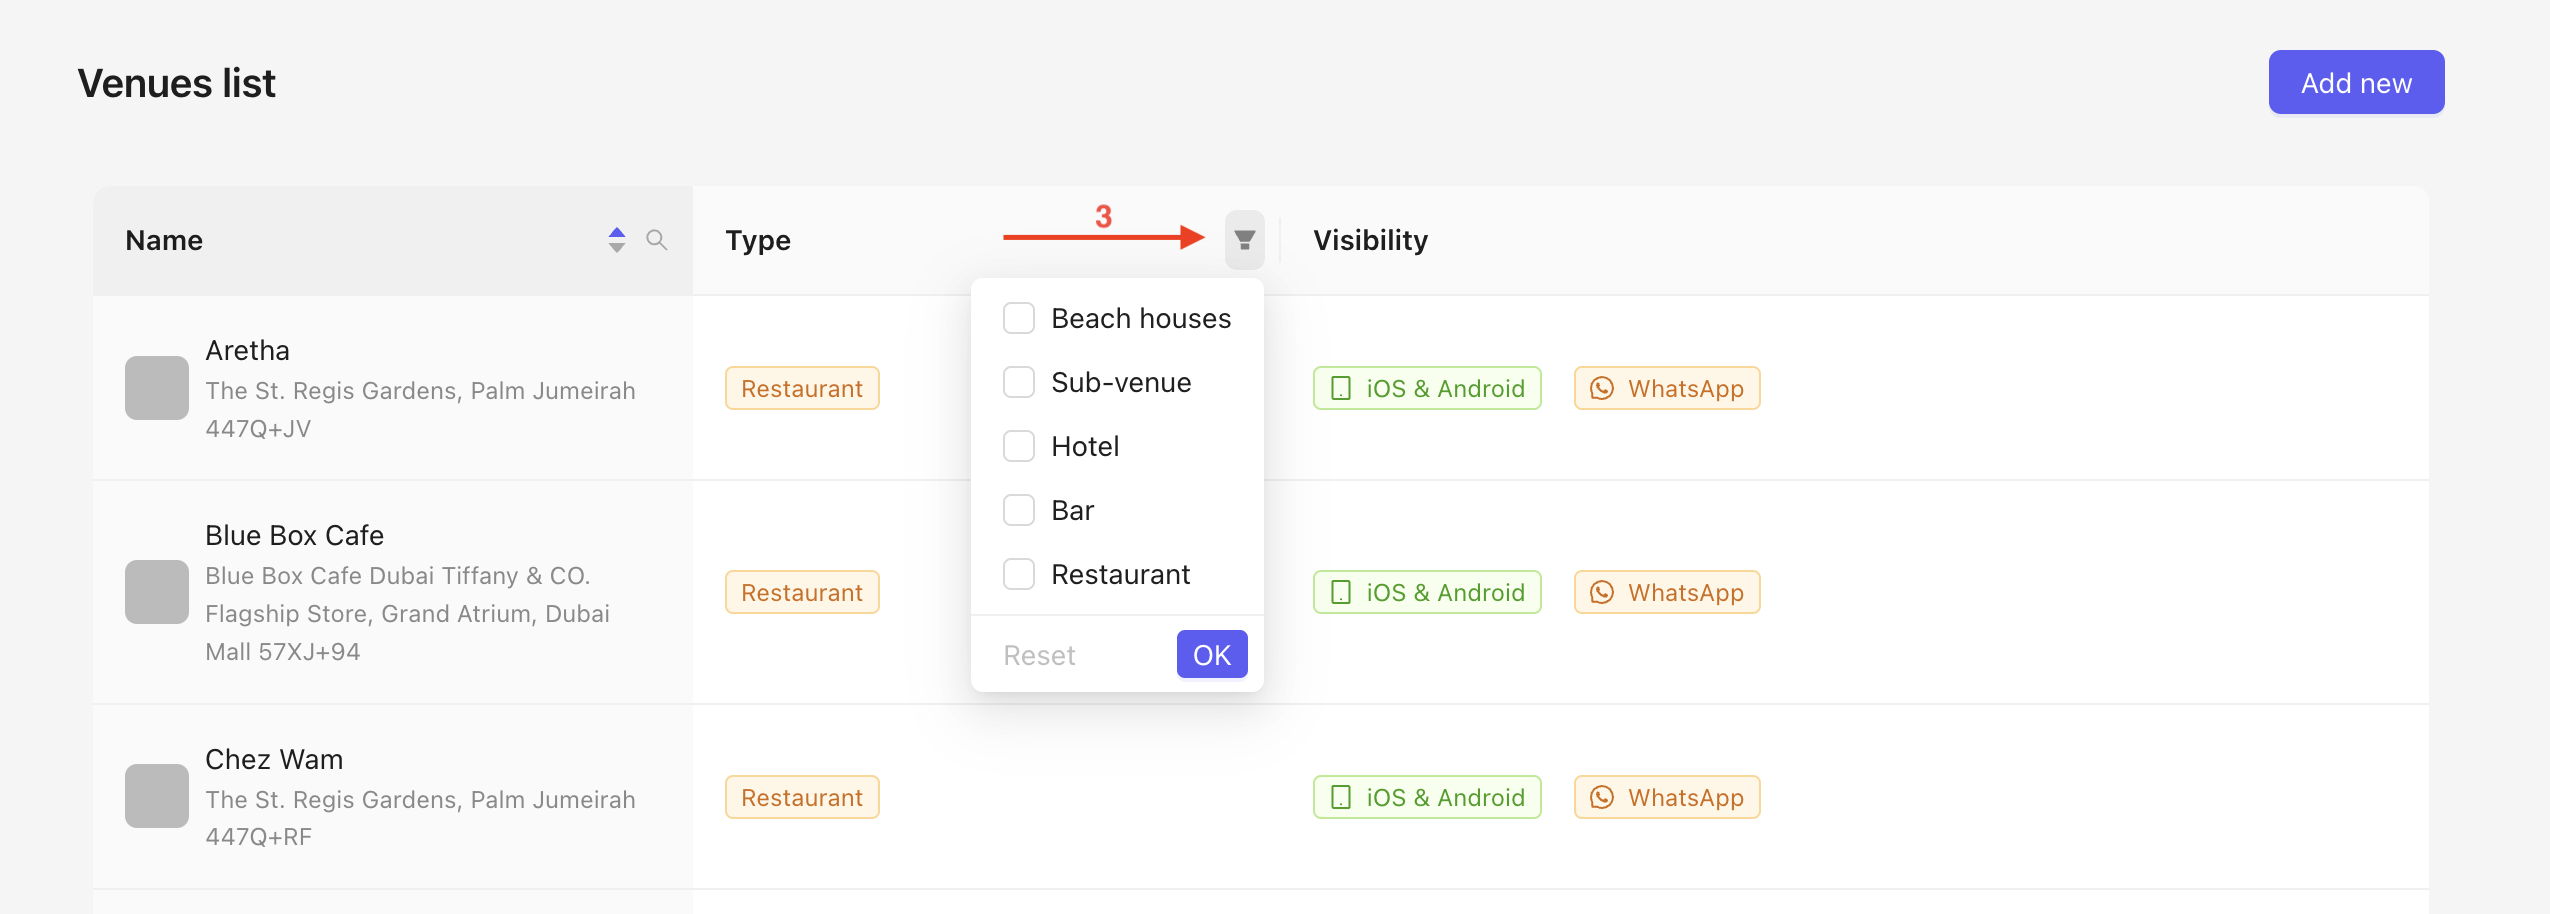Open the Chez Wam venue name

(x=274, y=759)
